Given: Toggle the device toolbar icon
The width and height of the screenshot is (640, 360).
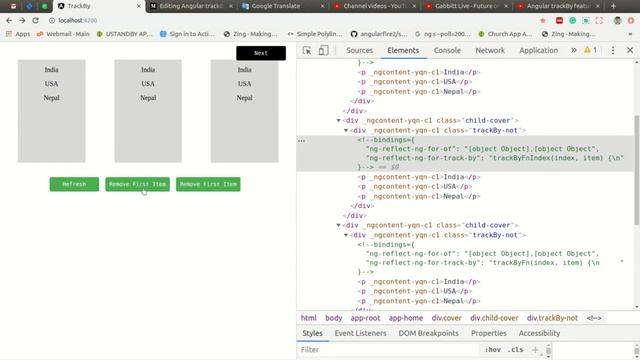Looking at the screenshot, I should click(323, 50).
